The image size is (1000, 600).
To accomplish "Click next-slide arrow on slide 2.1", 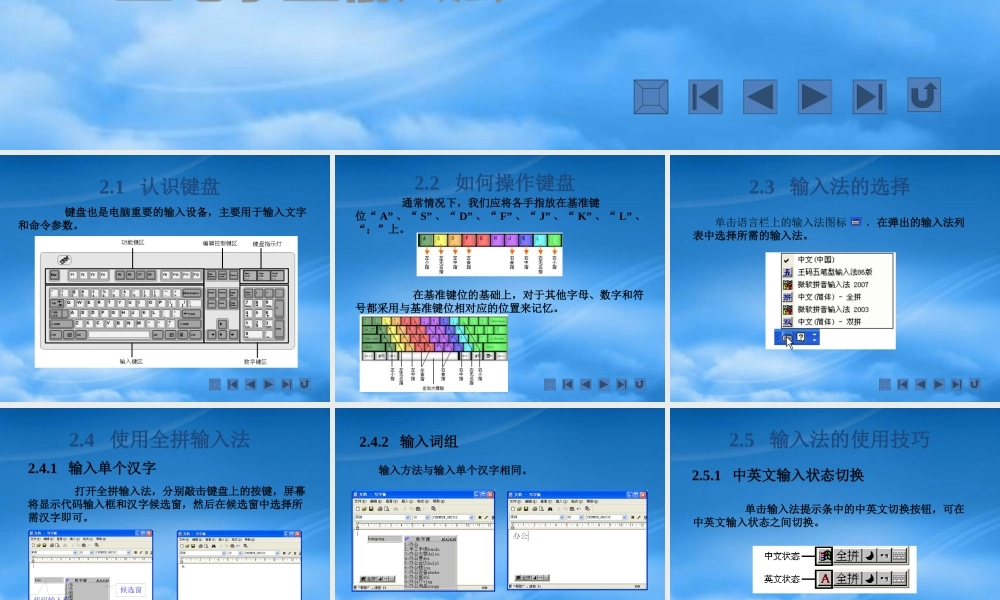I will point(268,384).
